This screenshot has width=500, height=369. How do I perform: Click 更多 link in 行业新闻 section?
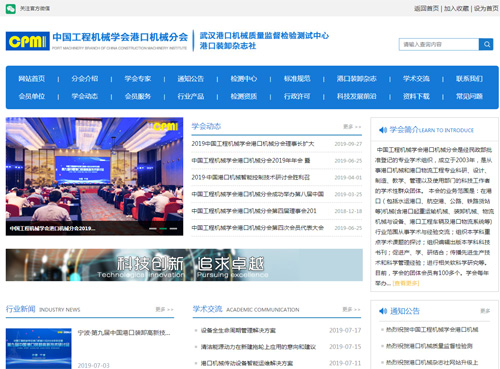(x=165, y=310)
